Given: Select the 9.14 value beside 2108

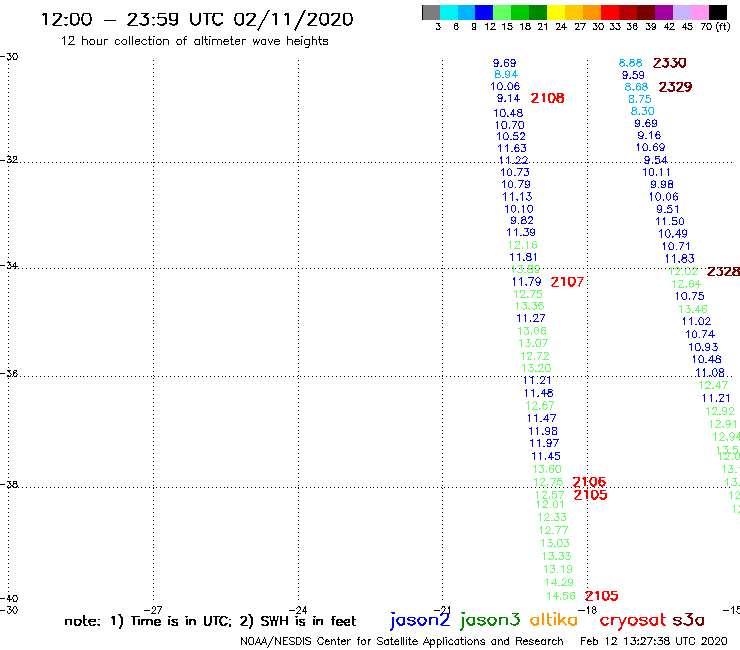Looking at the screenshot, I should pyautogui.click(x=508, y=98).
